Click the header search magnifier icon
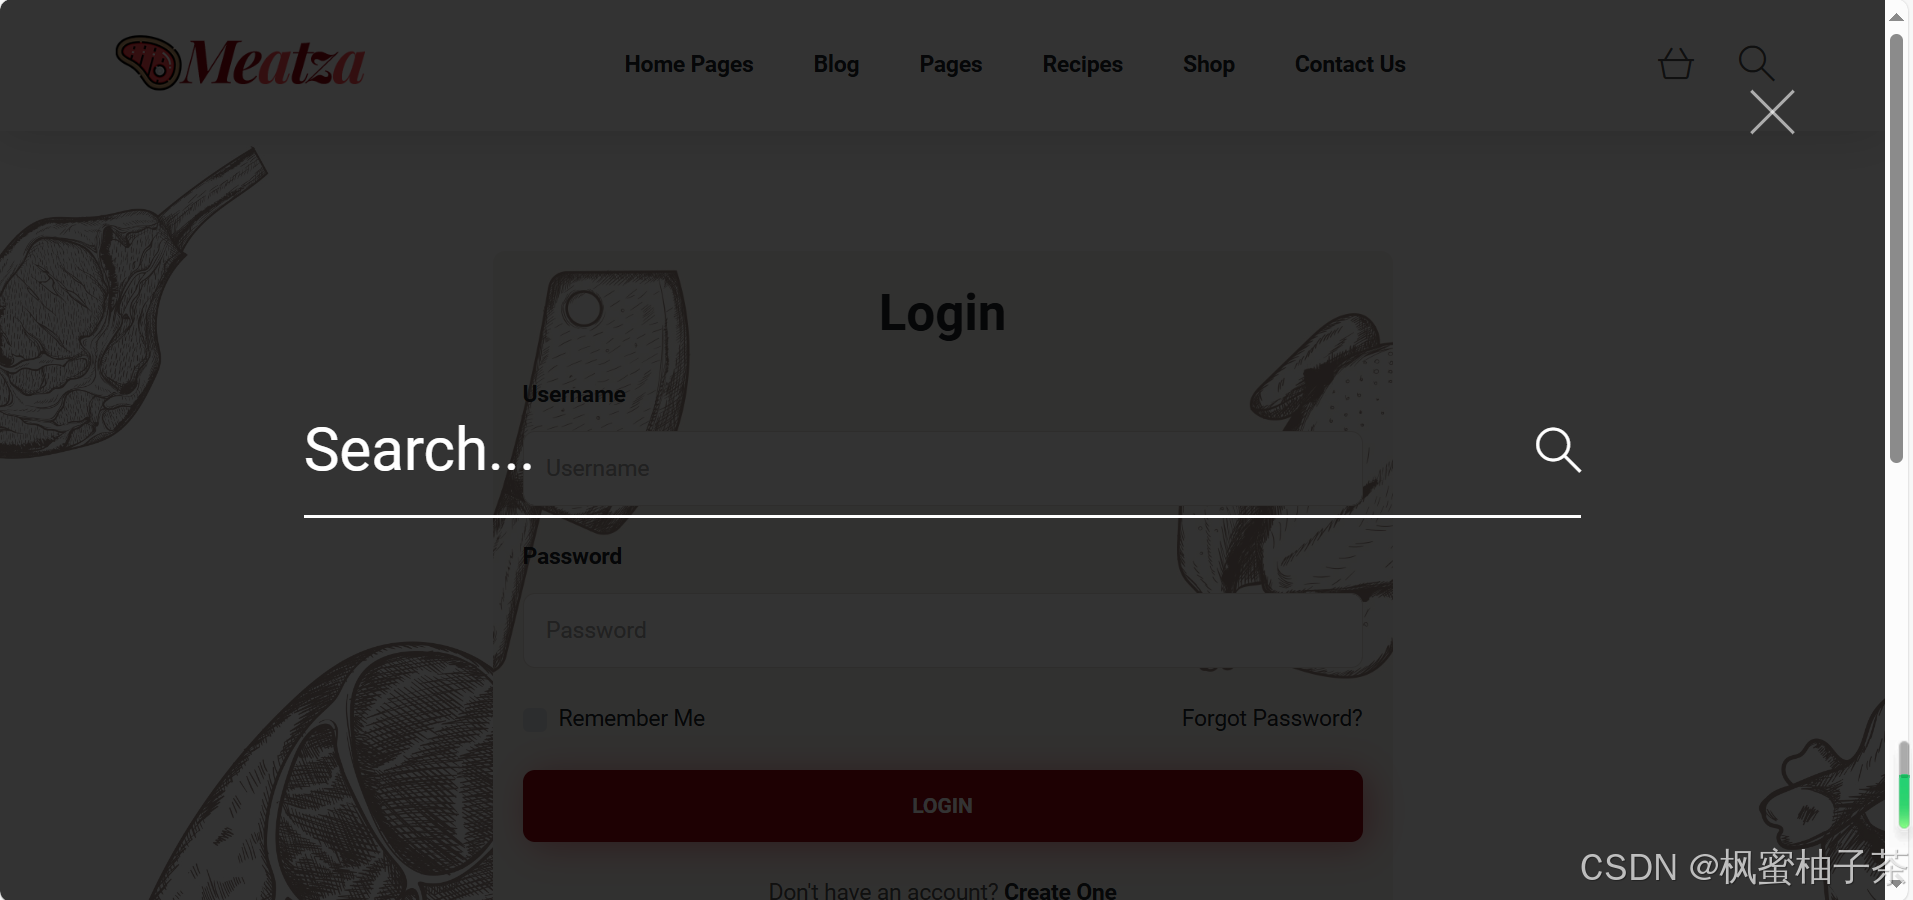 (1756, 63)
